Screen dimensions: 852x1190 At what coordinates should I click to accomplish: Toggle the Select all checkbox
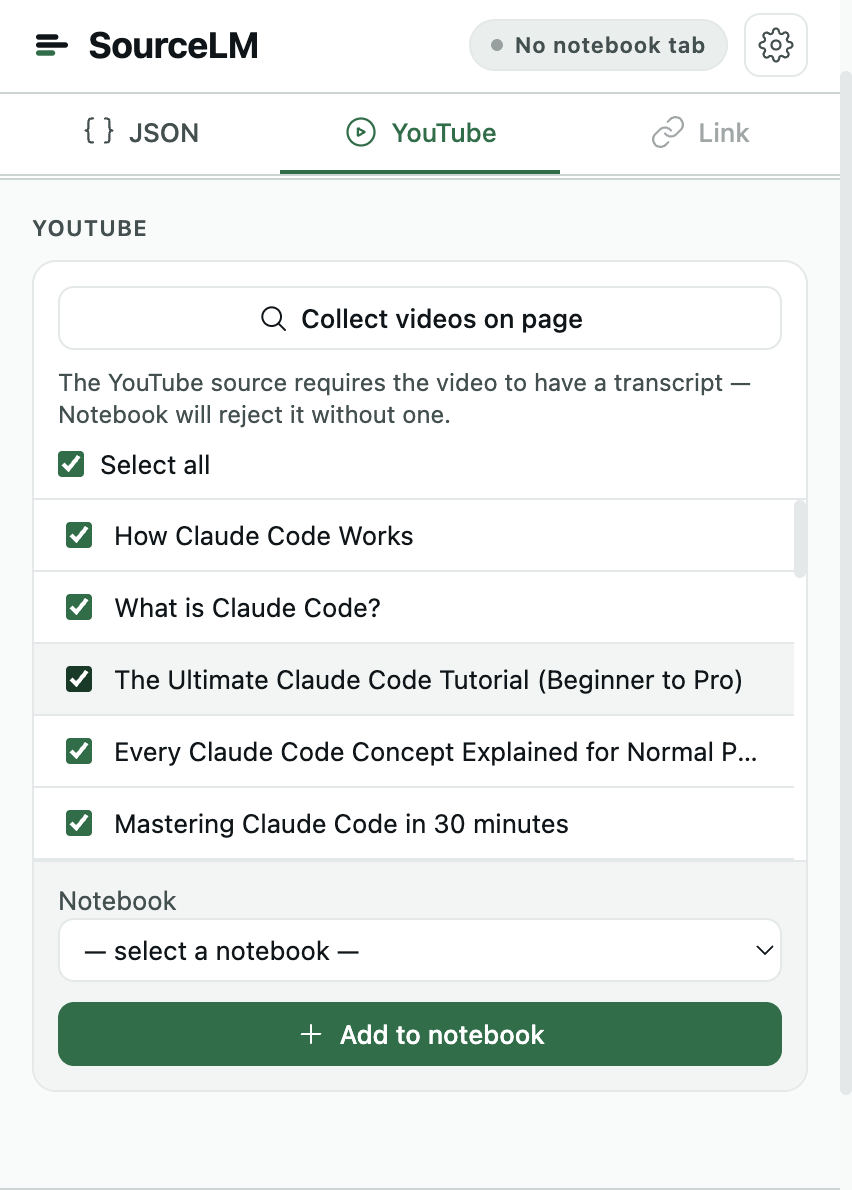pos(71,464)
